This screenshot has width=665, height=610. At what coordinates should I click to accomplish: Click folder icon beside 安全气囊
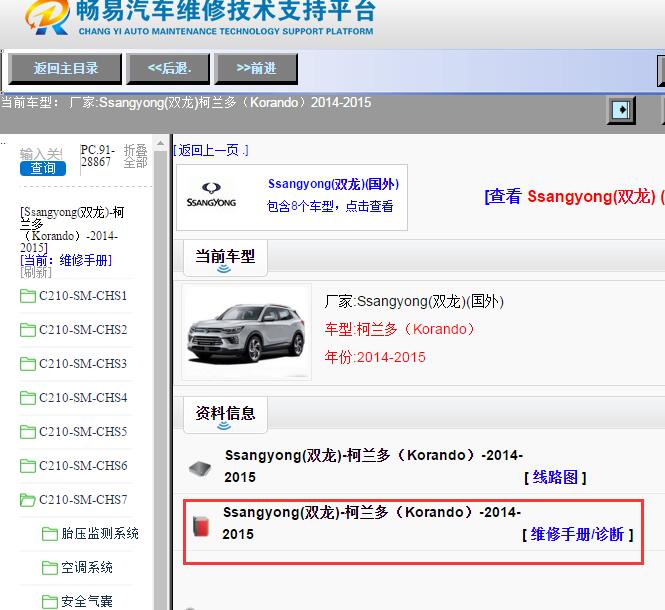tap(50, 602)
